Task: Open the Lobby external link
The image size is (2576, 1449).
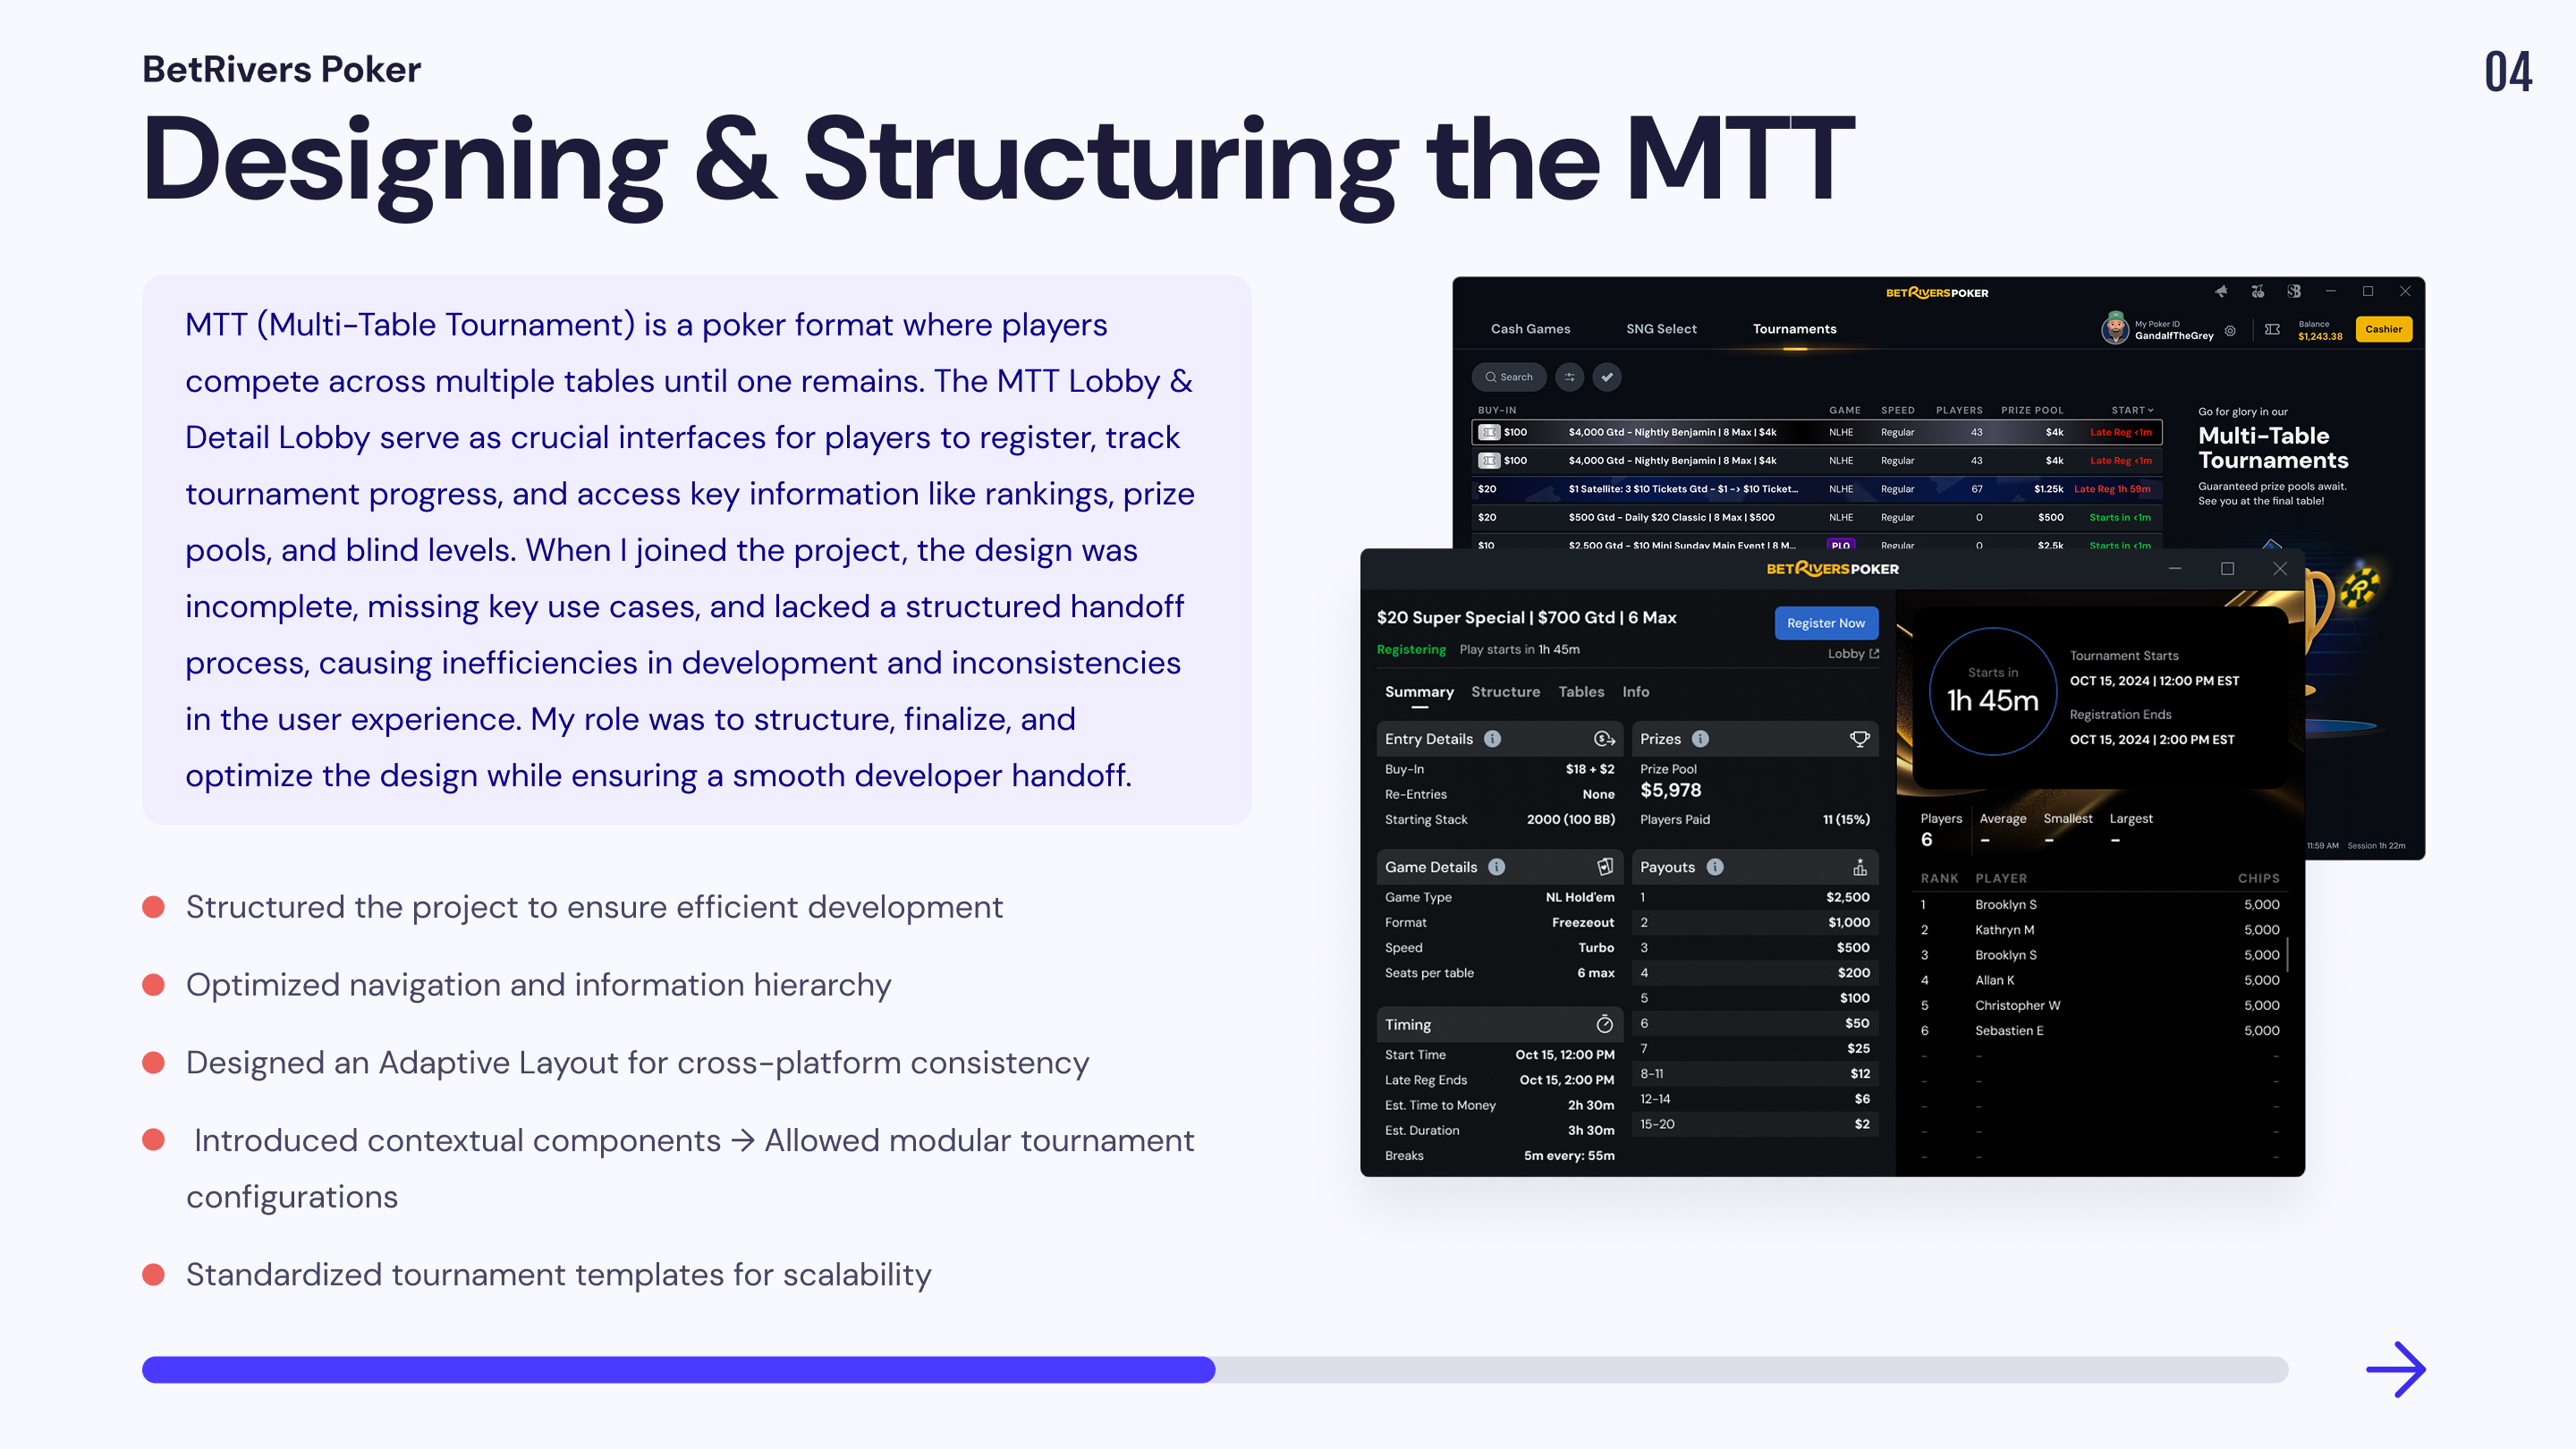Action: [1853, 654]
